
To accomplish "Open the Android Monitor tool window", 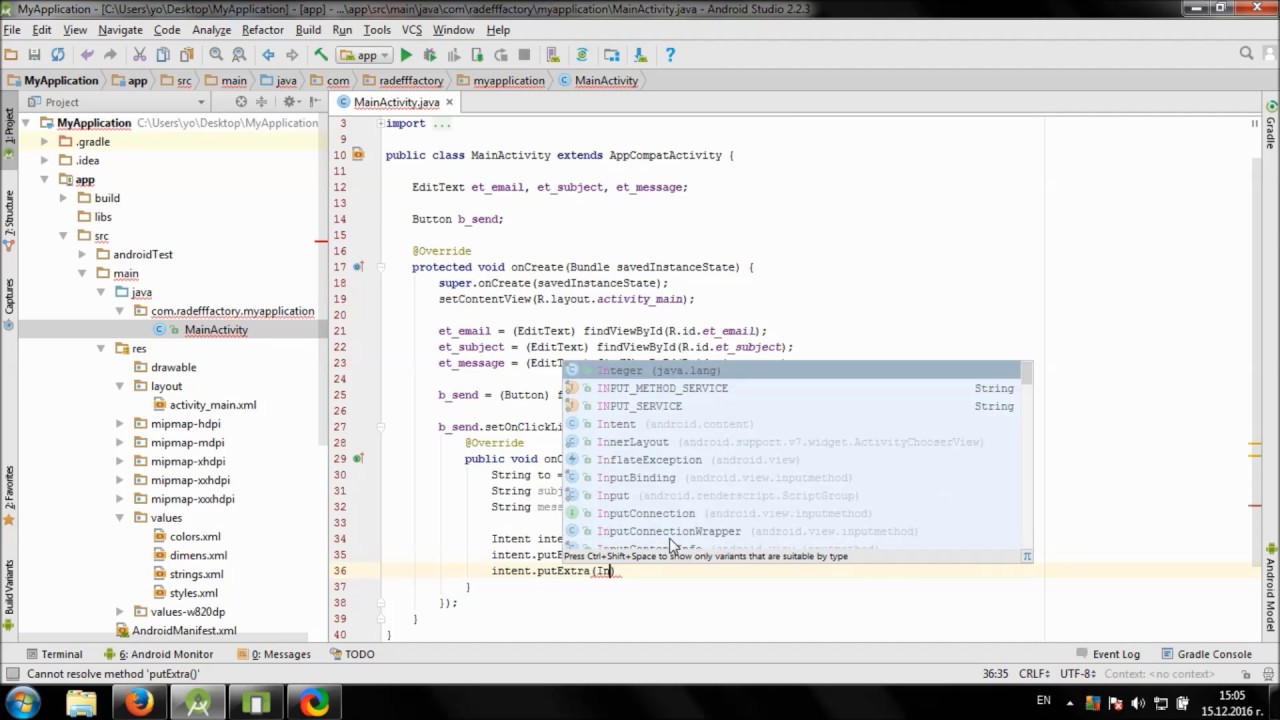I will point(158,654).
